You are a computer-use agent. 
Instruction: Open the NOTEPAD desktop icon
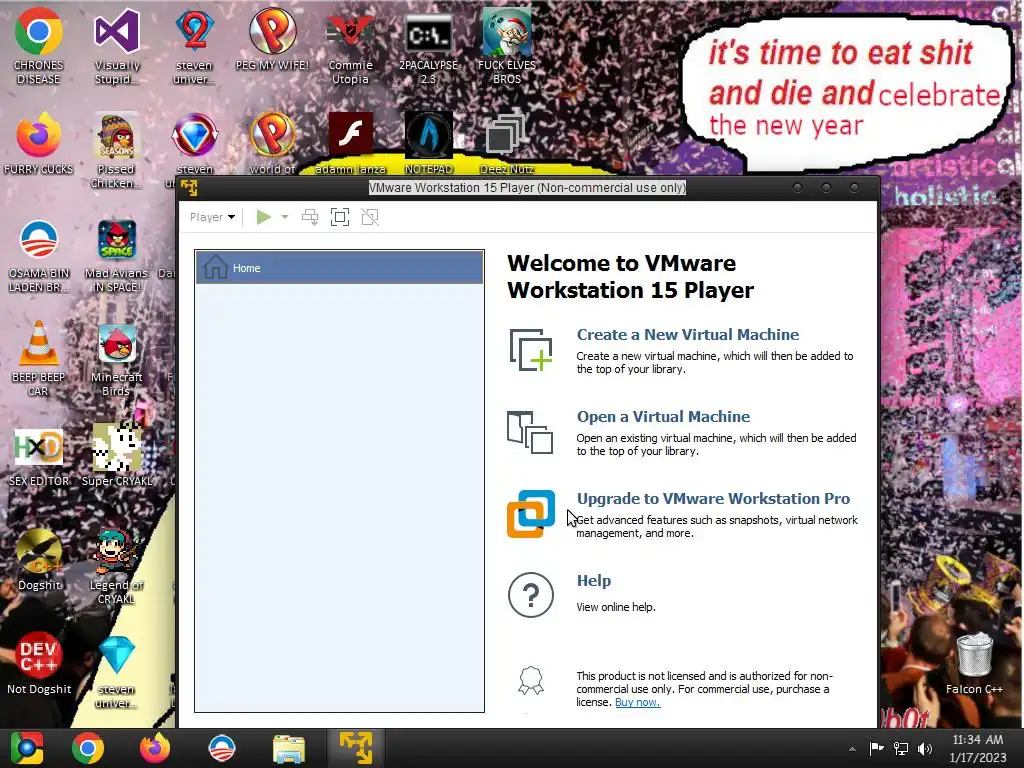pyautogui.click(x=428, y=142)
